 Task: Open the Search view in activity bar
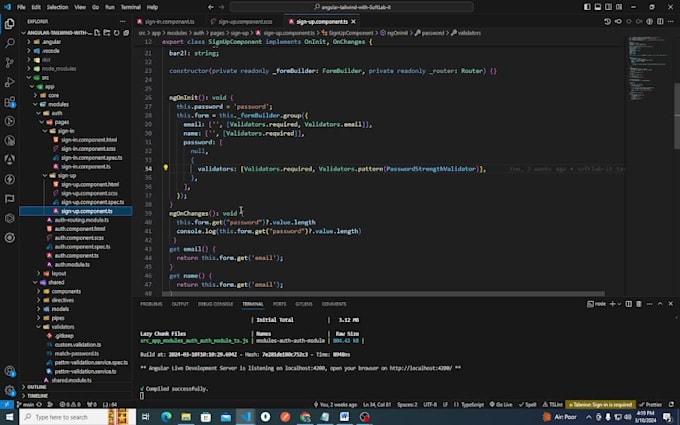10,43
